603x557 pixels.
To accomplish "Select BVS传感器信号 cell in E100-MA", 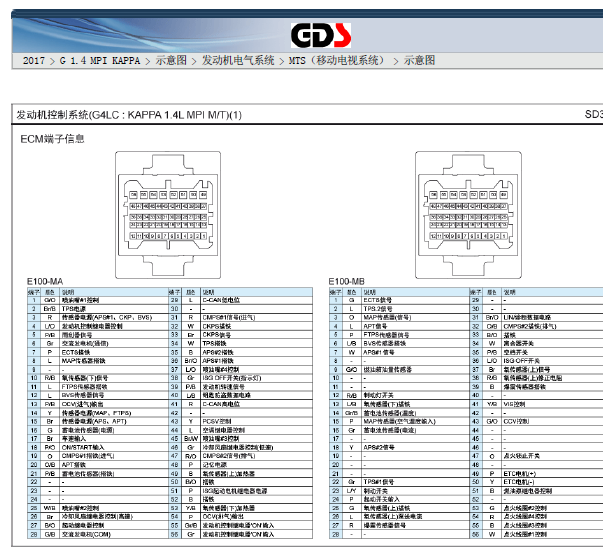I will coord(114,395).
